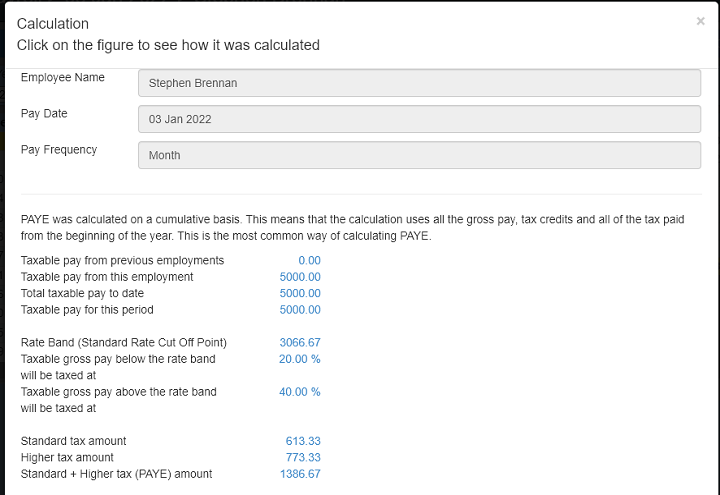Click total taxable pay to date figure
Viewport: 720px width, 495px height.
tap(300, 293)
